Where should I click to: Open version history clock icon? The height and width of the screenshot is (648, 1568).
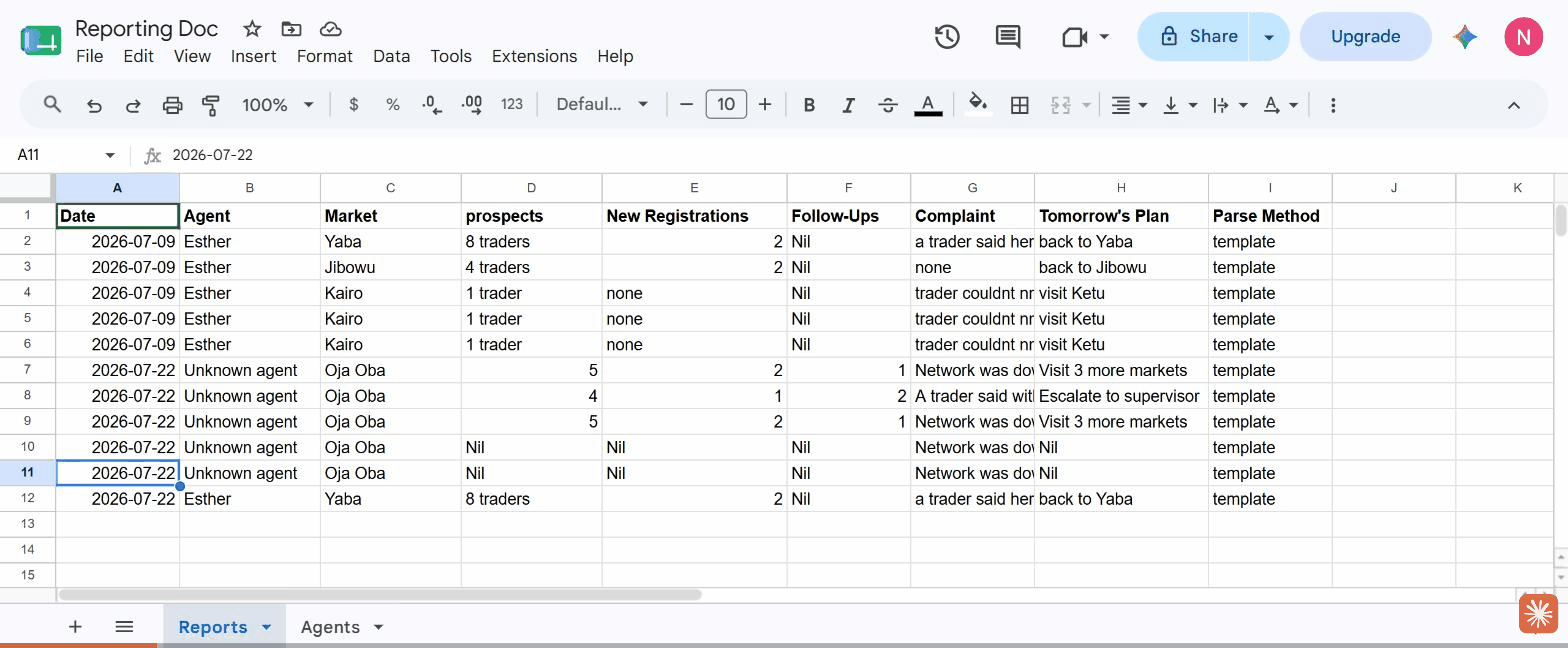(x=947, y=37)
